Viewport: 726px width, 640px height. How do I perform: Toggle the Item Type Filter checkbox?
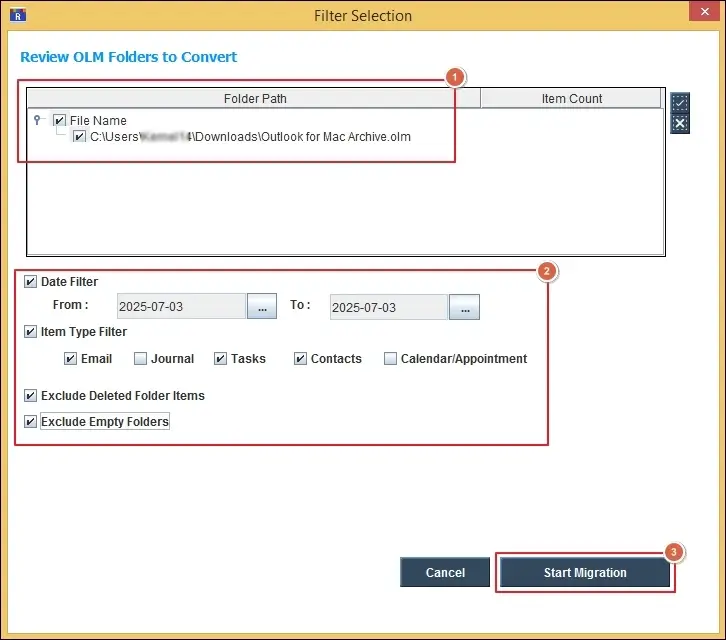pos(31,332)
